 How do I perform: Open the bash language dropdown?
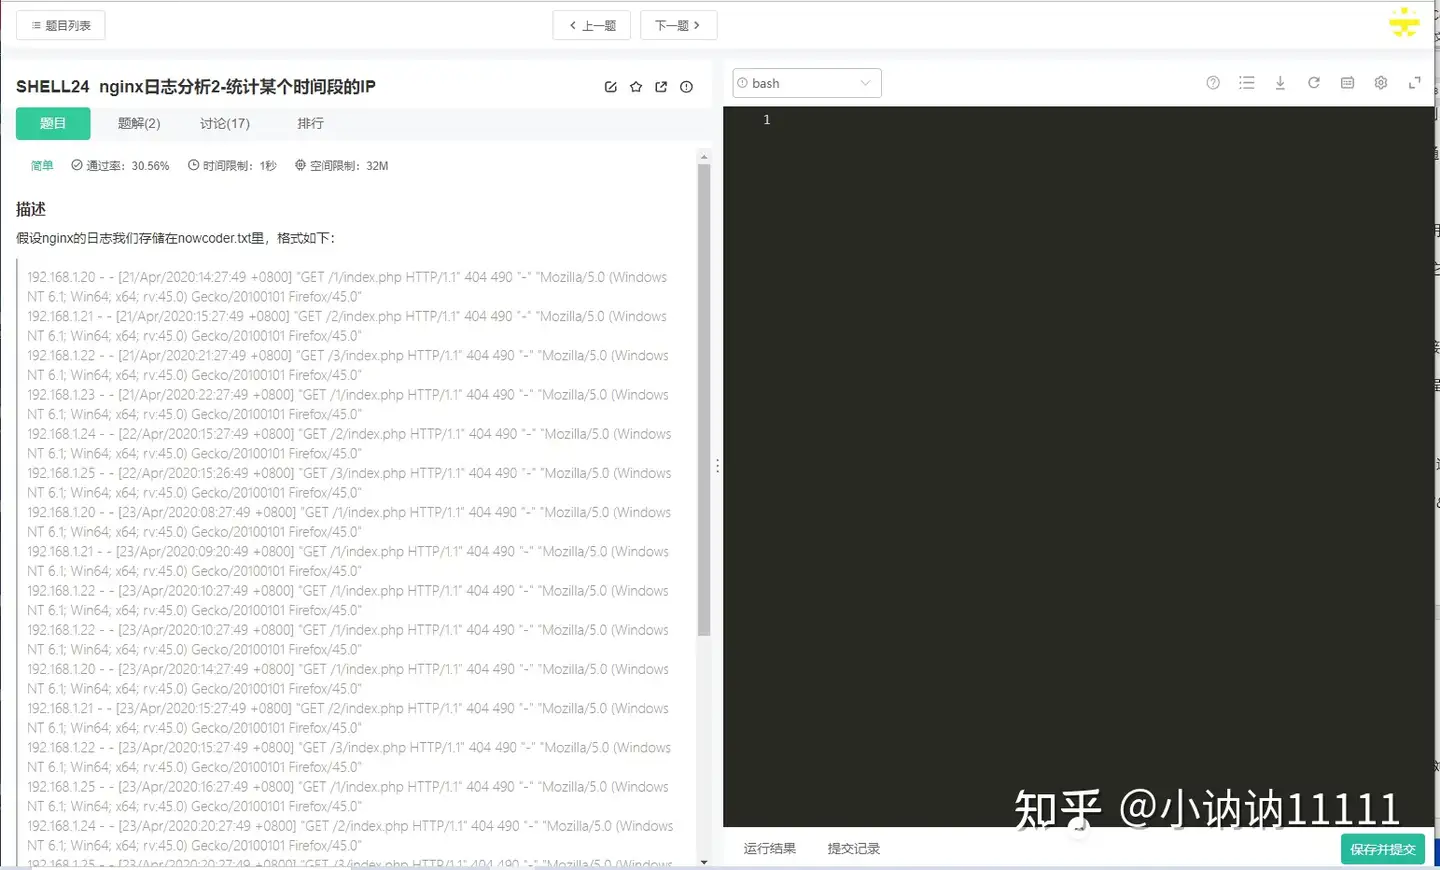[x=807, y=83]
